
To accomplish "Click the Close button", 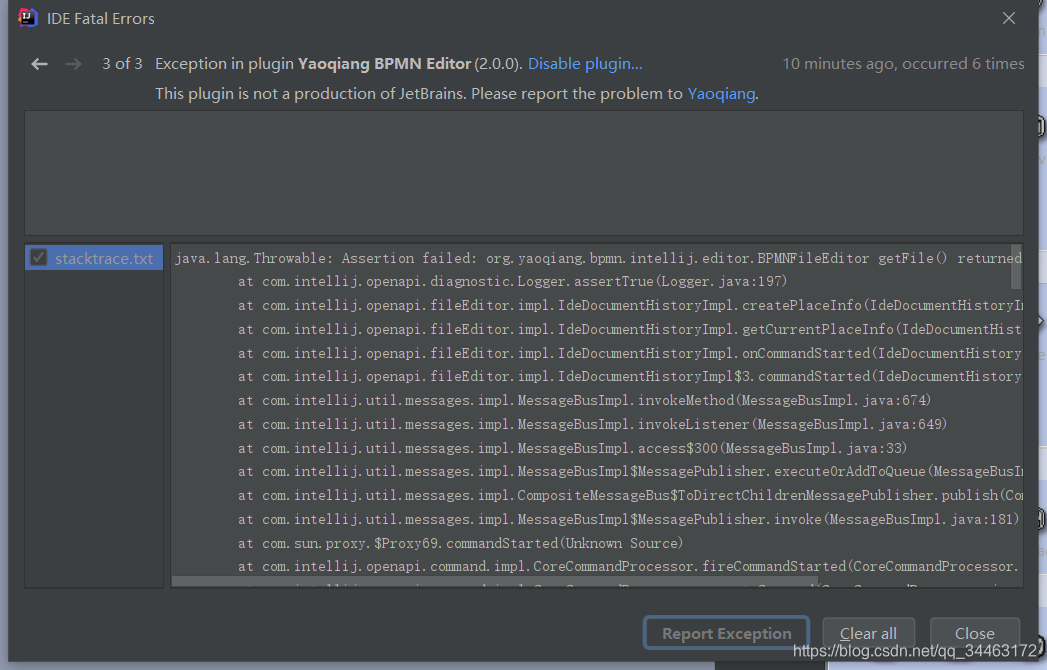I will [974, 633].
